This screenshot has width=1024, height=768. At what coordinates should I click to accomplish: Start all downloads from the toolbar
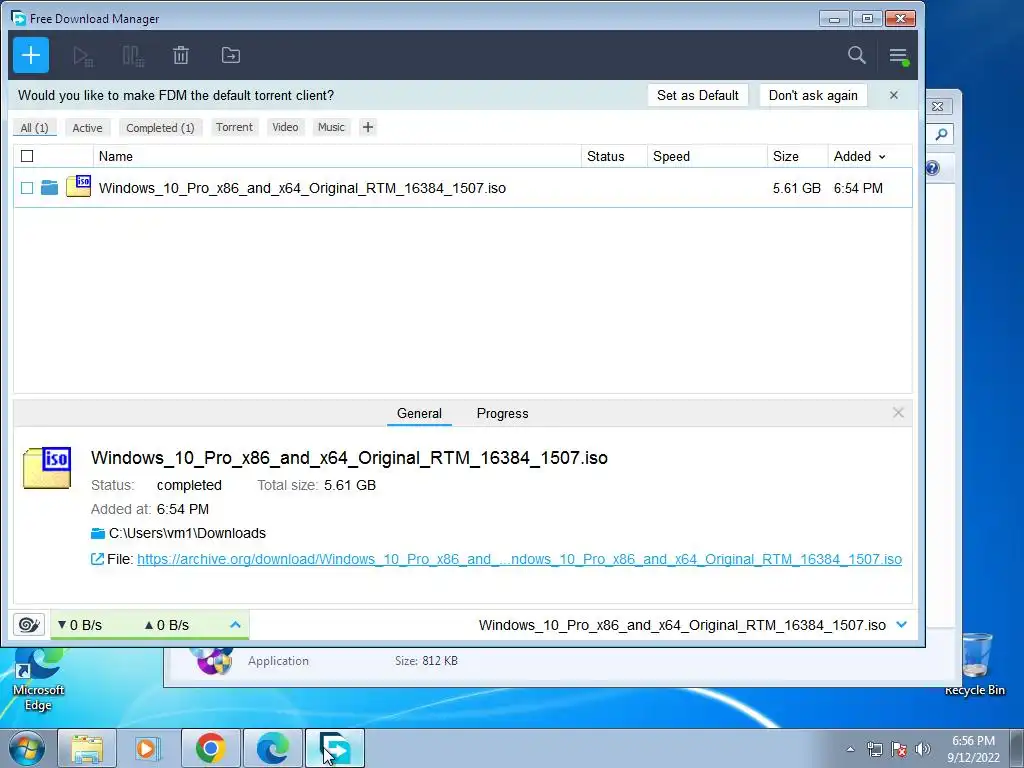[83, 56]
